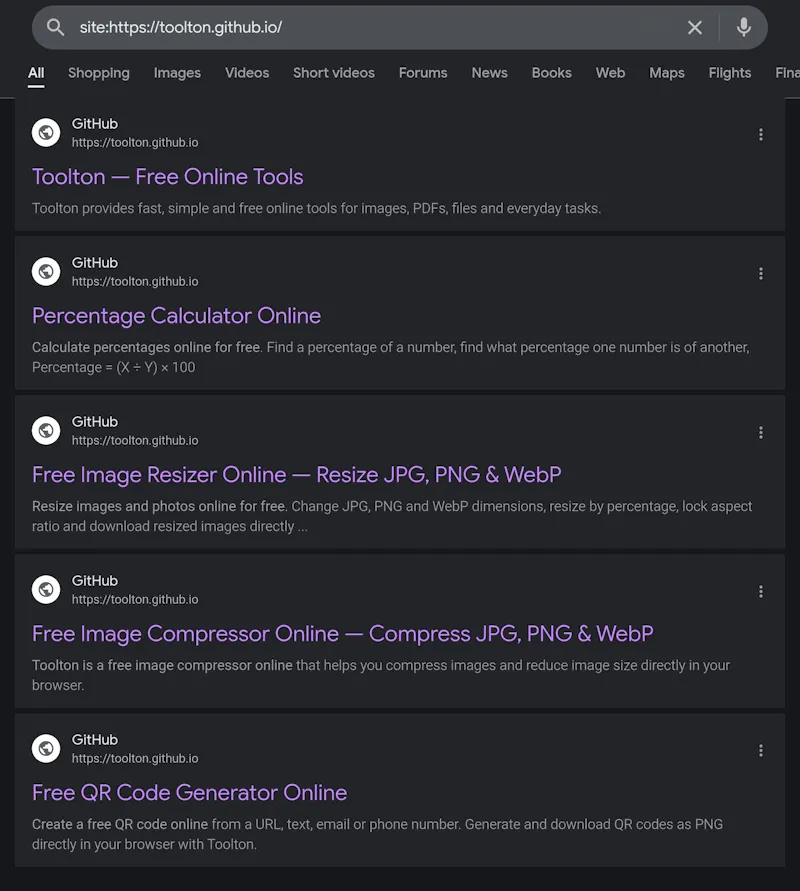
Task: Open options menu for Toolton Free Online Tools result
Action: [761, 134]
